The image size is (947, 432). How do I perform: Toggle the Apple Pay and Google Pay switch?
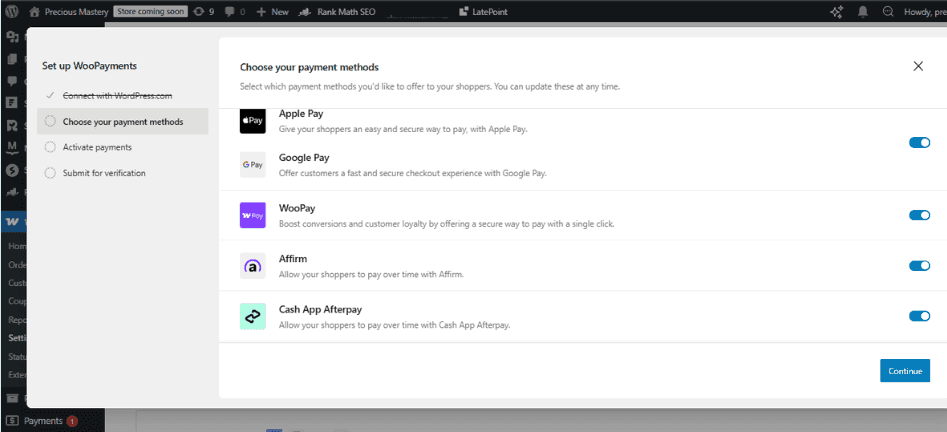(x=919, y=143)
